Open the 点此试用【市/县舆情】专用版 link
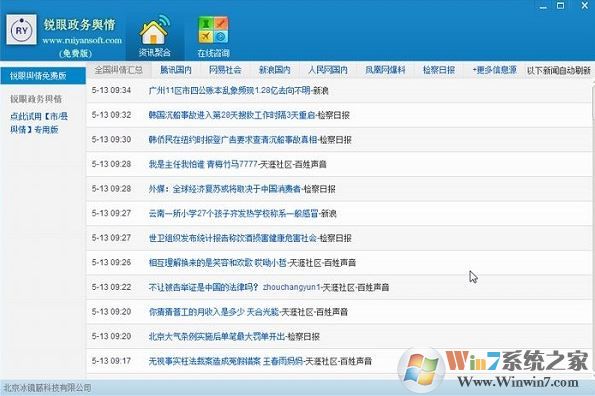The height and width of the screenshot is (396, 595). [x=39, y=123]
